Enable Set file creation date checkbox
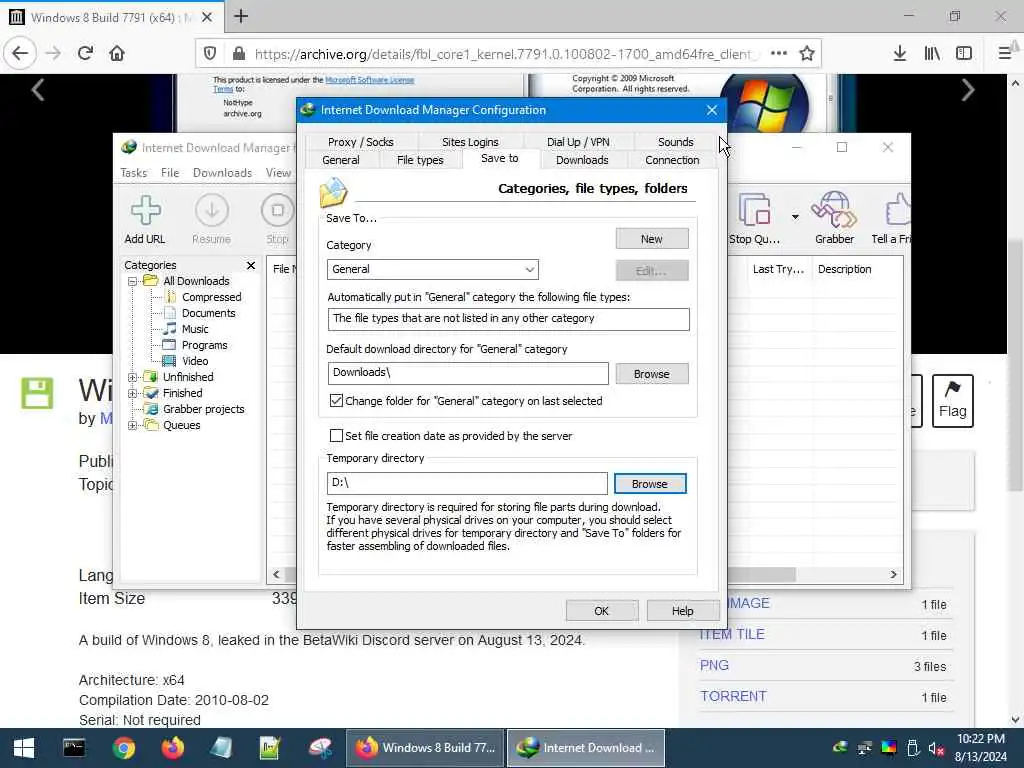Image resolution: width=1024 pixels, height=768 pixels. (336, 436)
